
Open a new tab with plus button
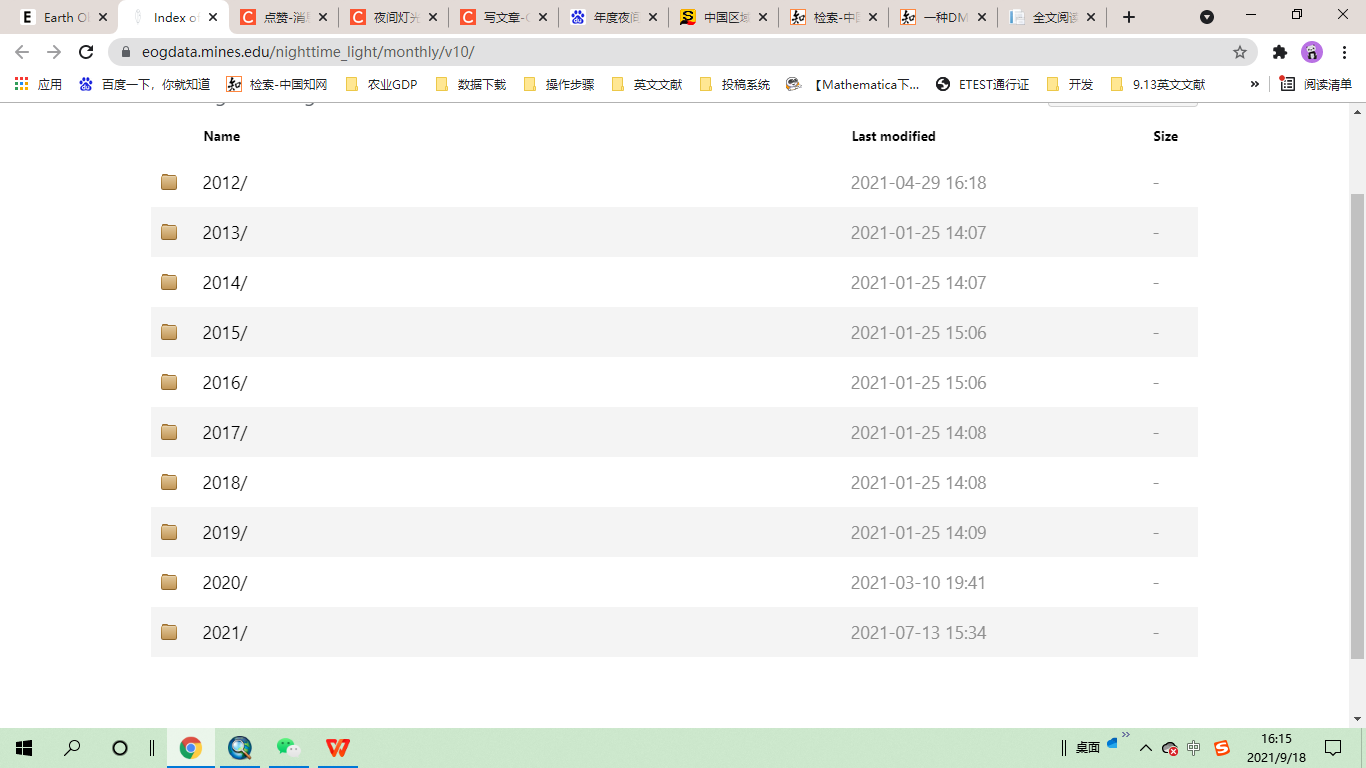click(1129, 17)
